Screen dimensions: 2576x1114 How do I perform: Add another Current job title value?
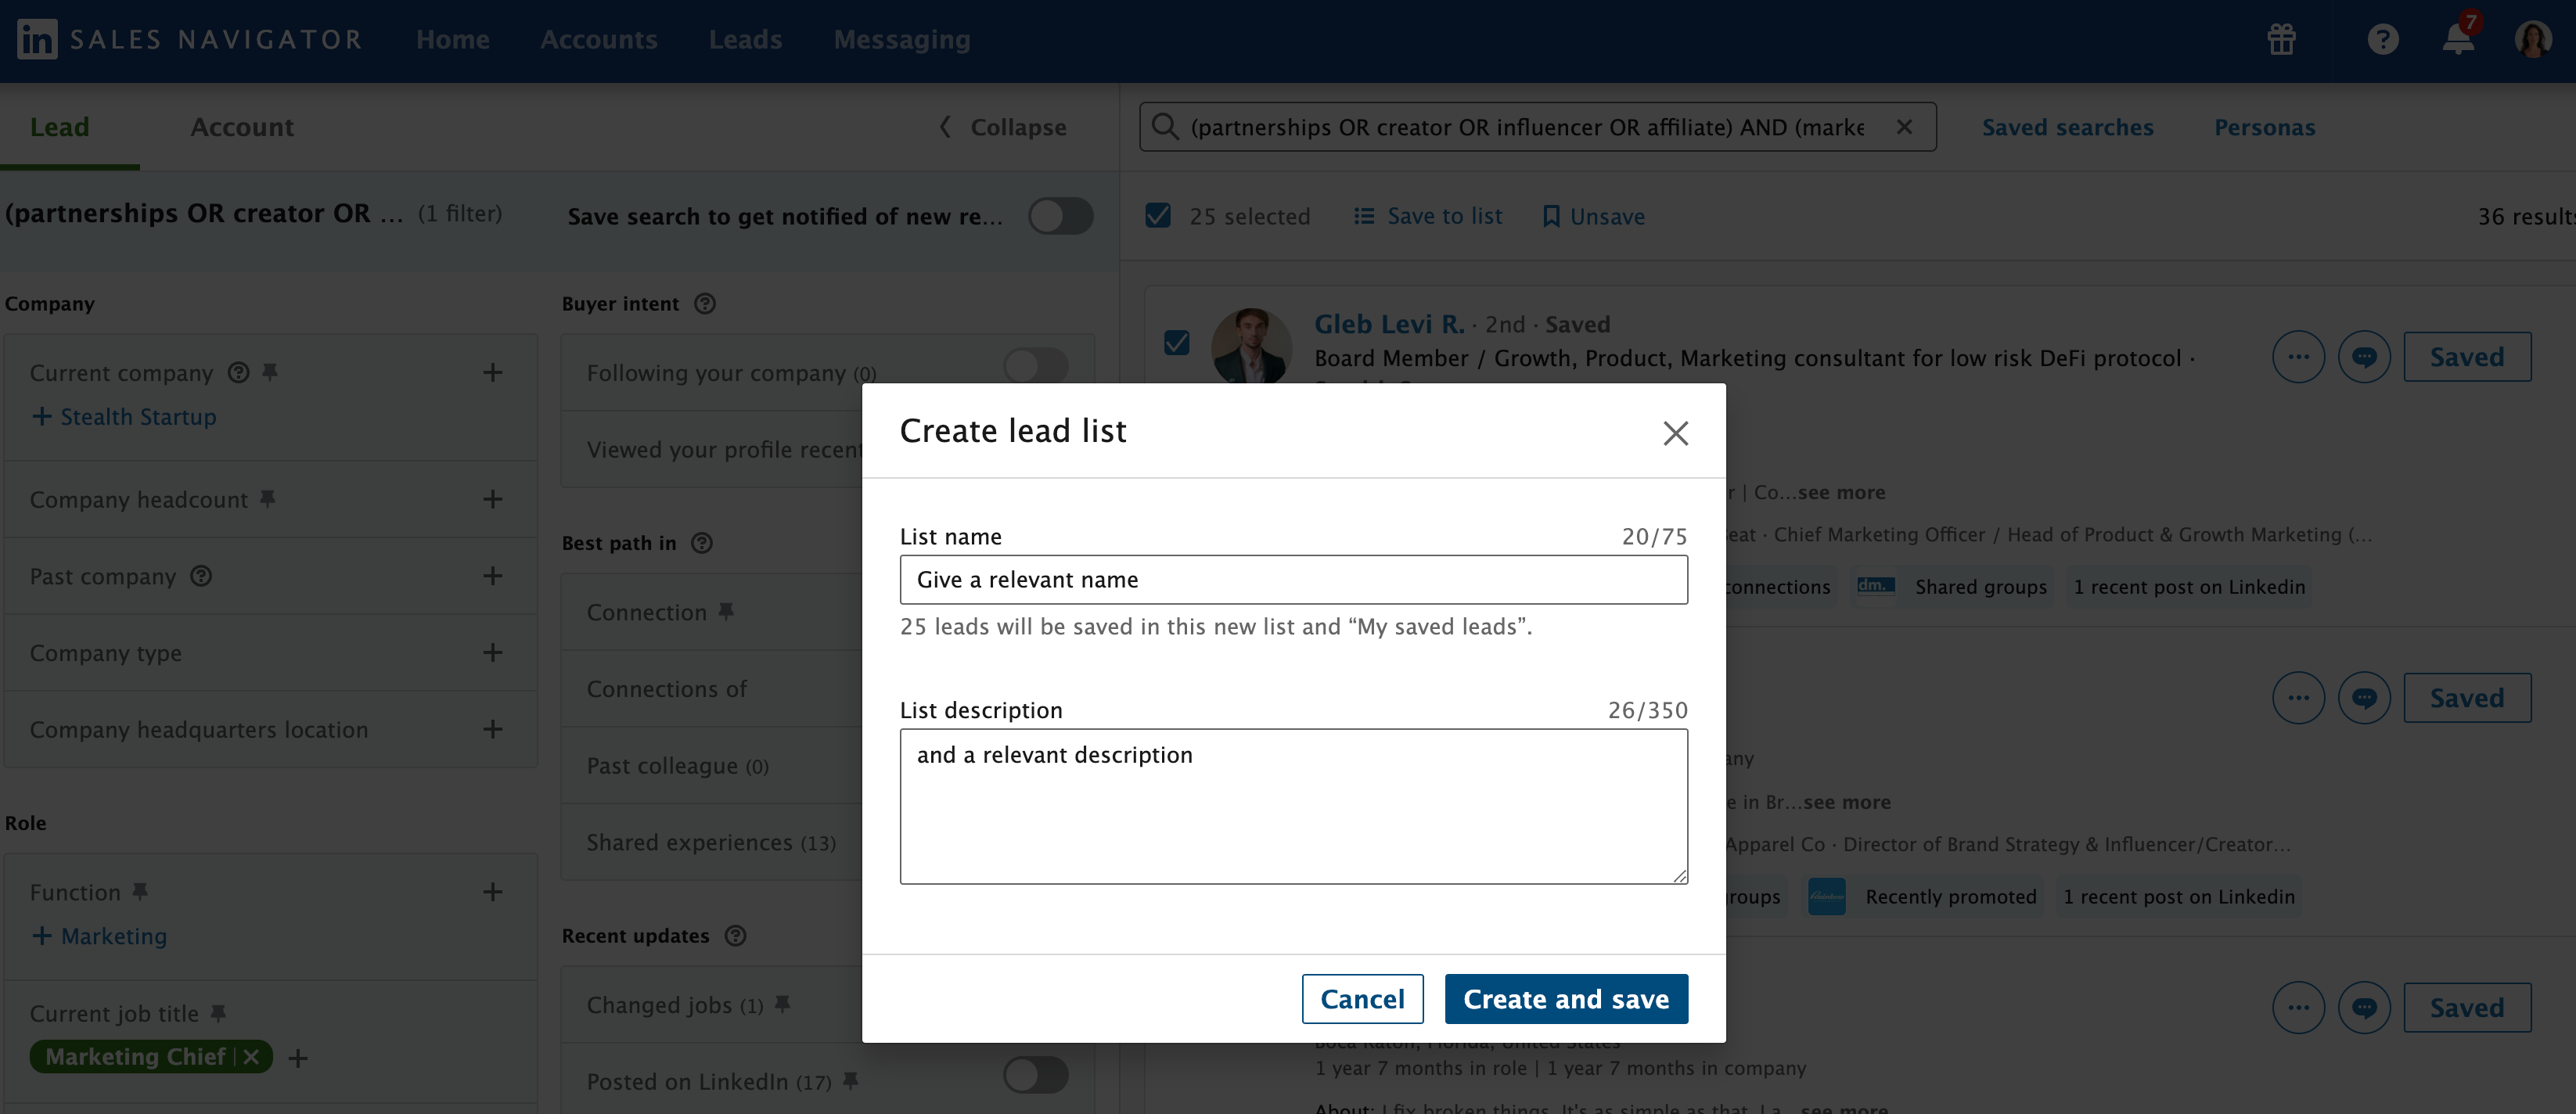point(298,1057)
